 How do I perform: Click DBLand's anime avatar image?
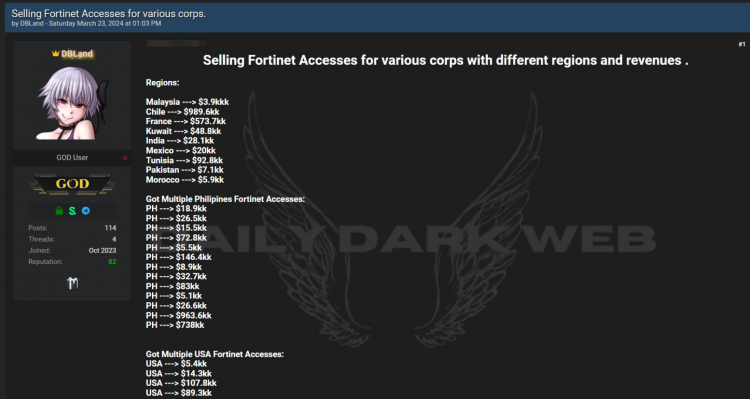tap(72, 103)
